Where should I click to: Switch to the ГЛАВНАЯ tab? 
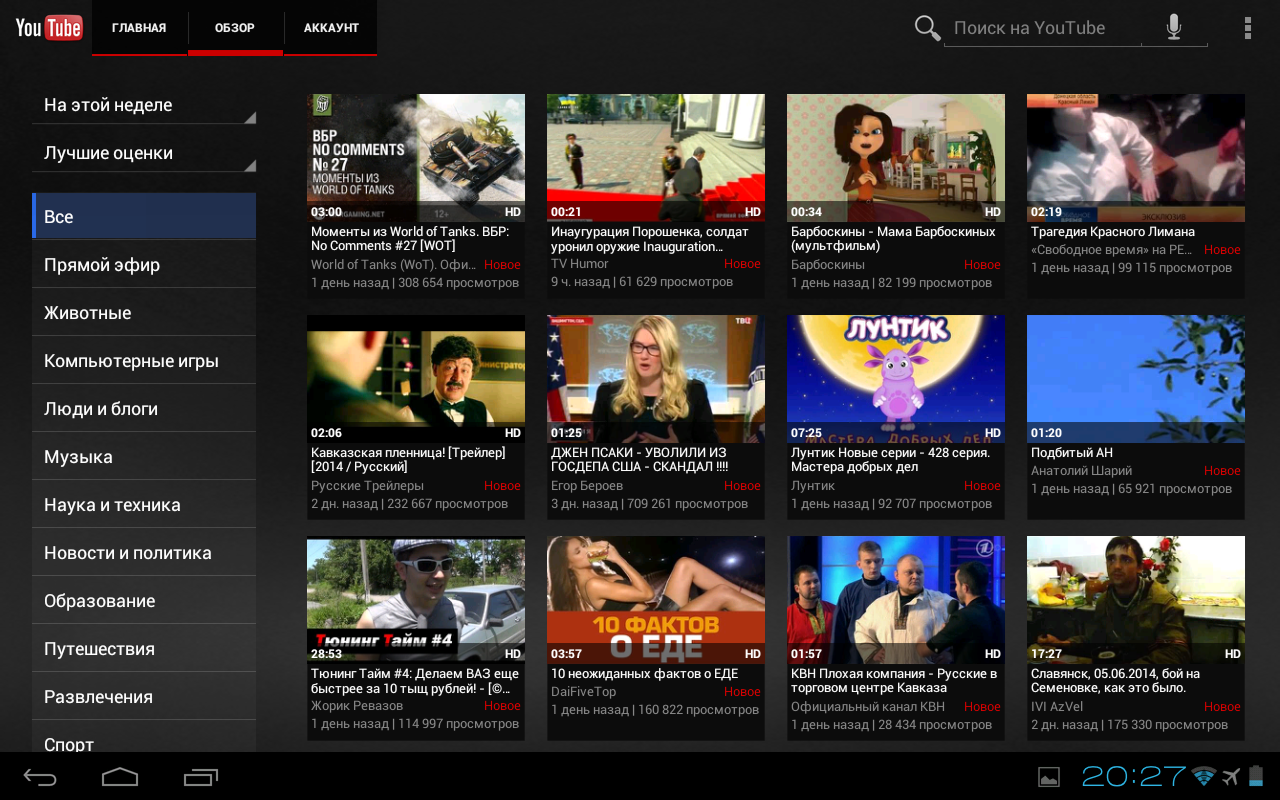pyautogui.click(x=139, y=28)
